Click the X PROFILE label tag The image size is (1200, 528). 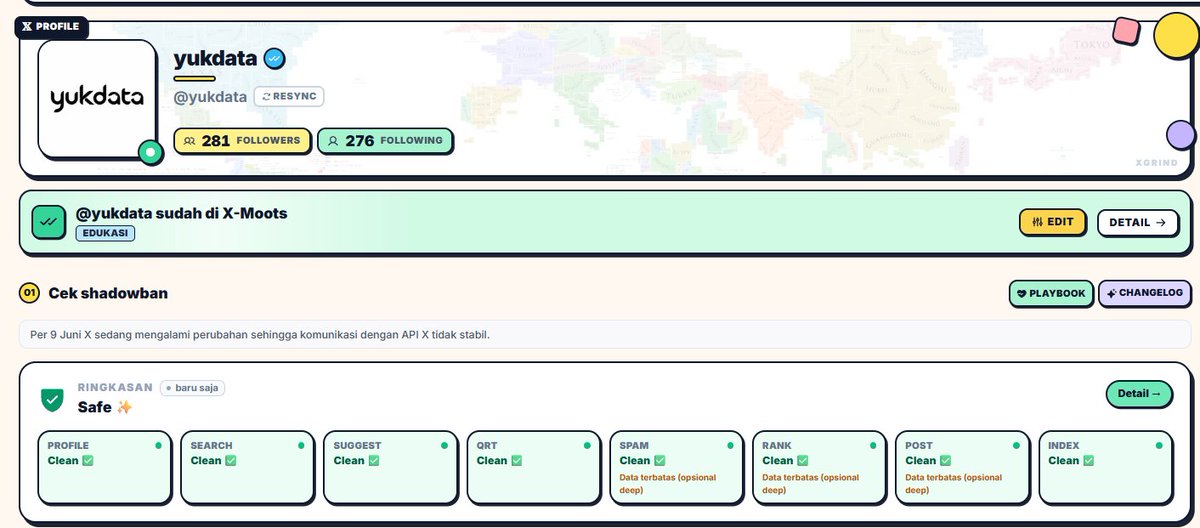(51, 26)
